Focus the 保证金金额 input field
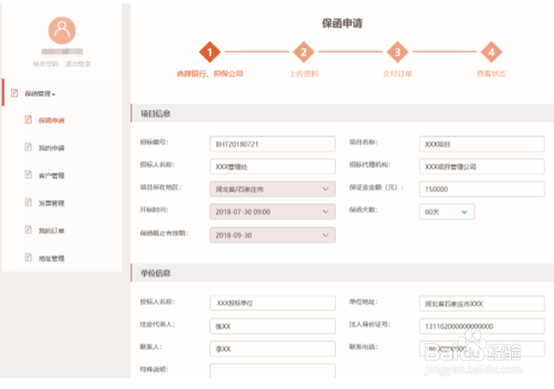554x389 pixels. 482,189
